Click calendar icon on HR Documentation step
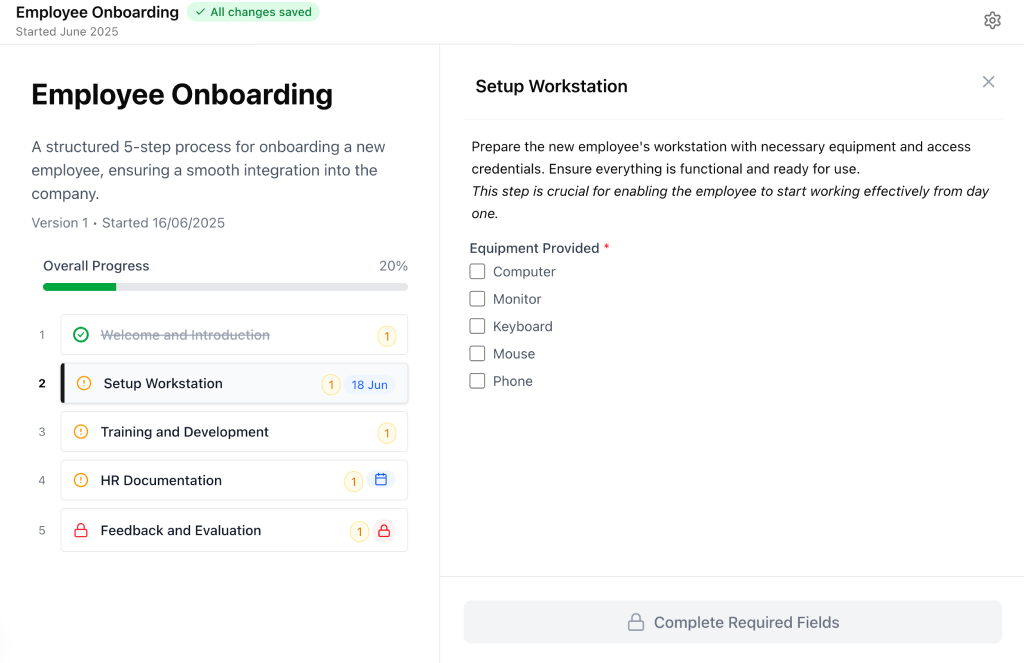 [381, 480]
